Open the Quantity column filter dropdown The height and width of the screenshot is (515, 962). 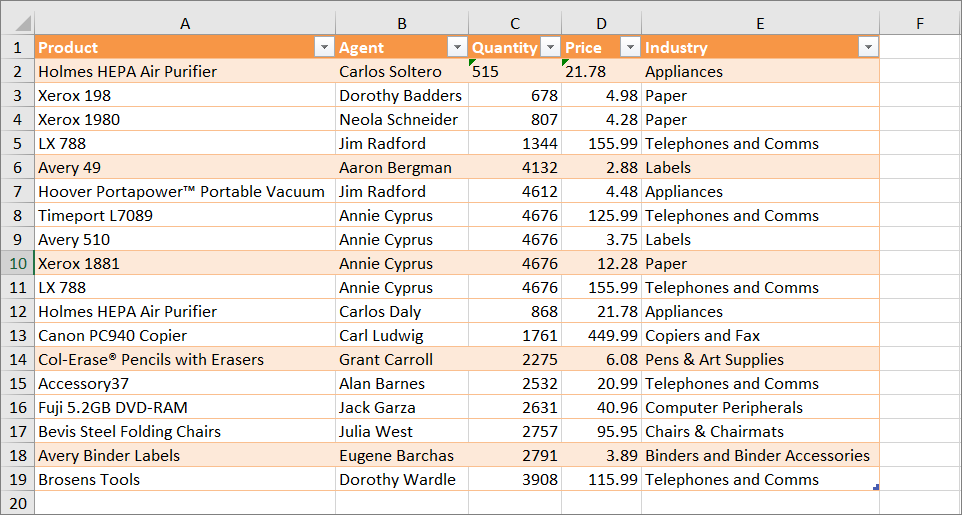pyautogui.click(x=550, y=47)
